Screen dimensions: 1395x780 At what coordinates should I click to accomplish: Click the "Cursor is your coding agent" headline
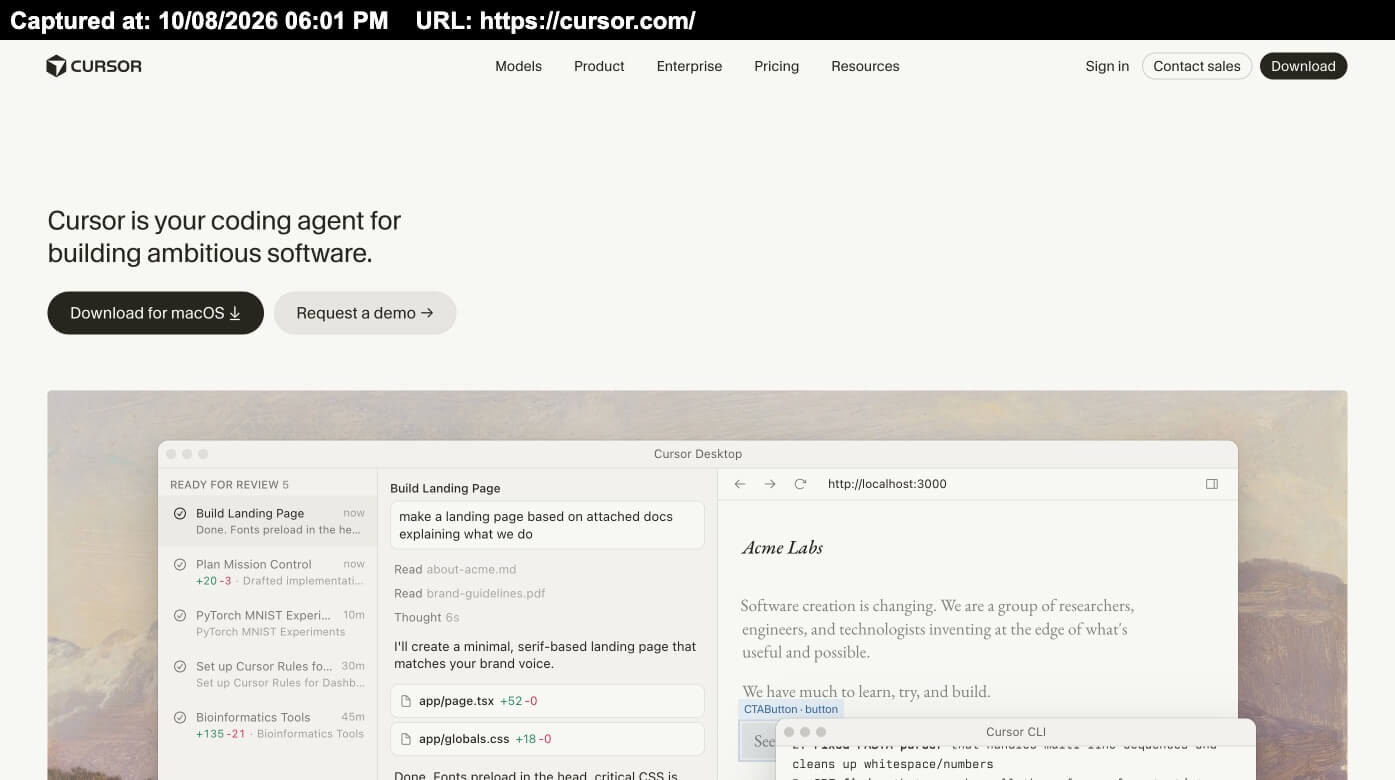(225, 237)
